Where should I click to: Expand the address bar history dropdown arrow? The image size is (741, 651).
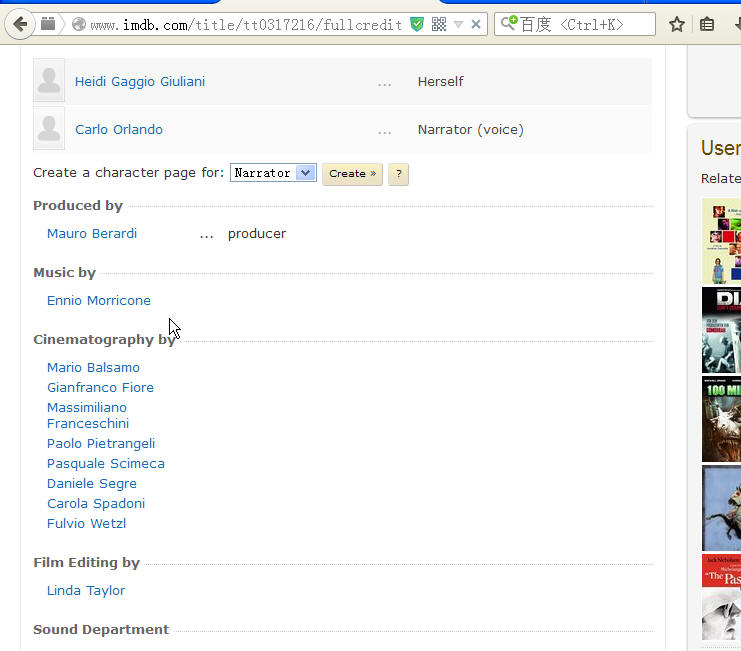click(458, 24)
